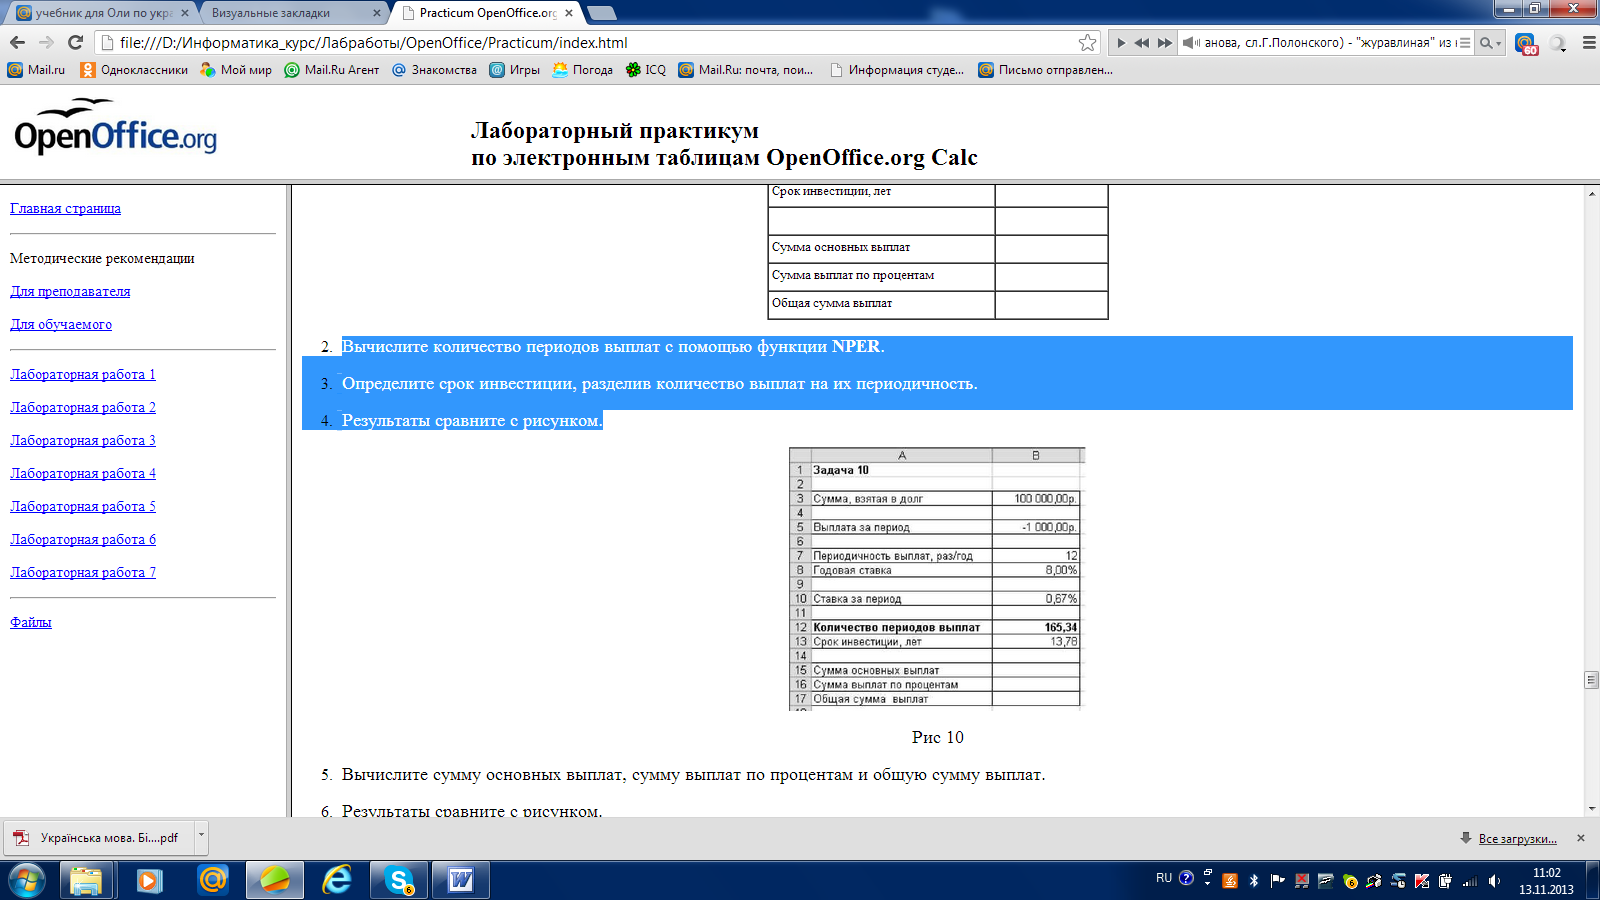Close the downloads bar
Screen dimensions: 1600x900
coord(1581,838)
